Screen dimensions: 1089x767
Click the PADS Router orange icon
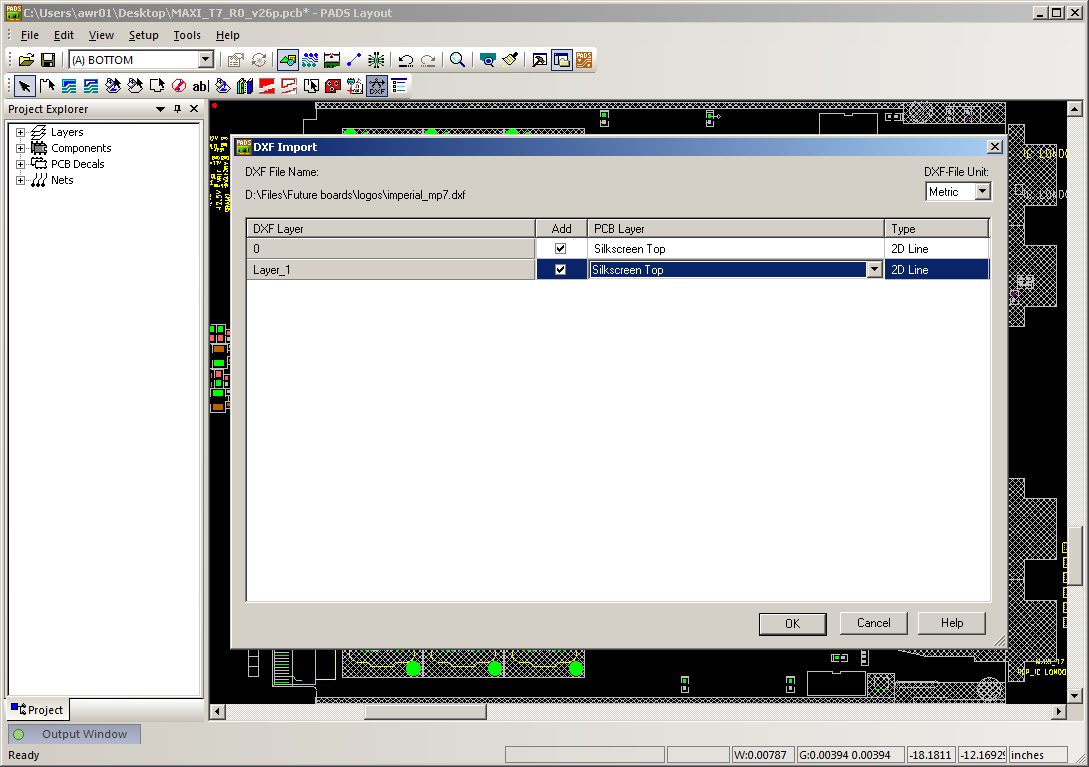coord(584,60)
